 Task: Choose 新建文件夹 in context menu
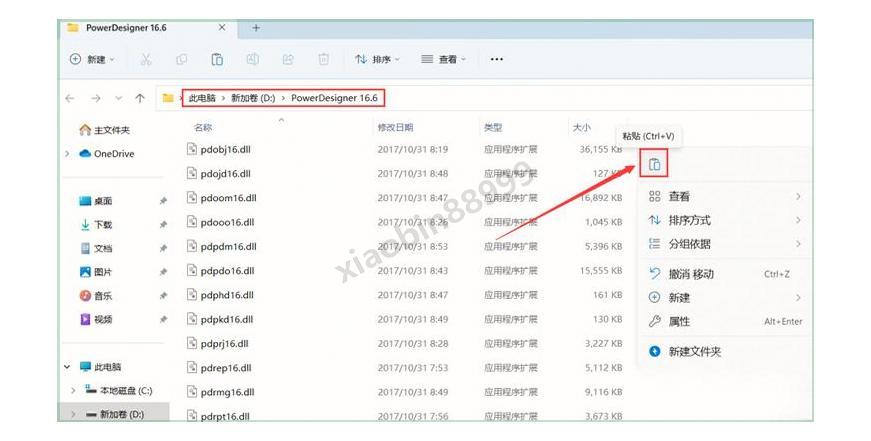[725, 352]
